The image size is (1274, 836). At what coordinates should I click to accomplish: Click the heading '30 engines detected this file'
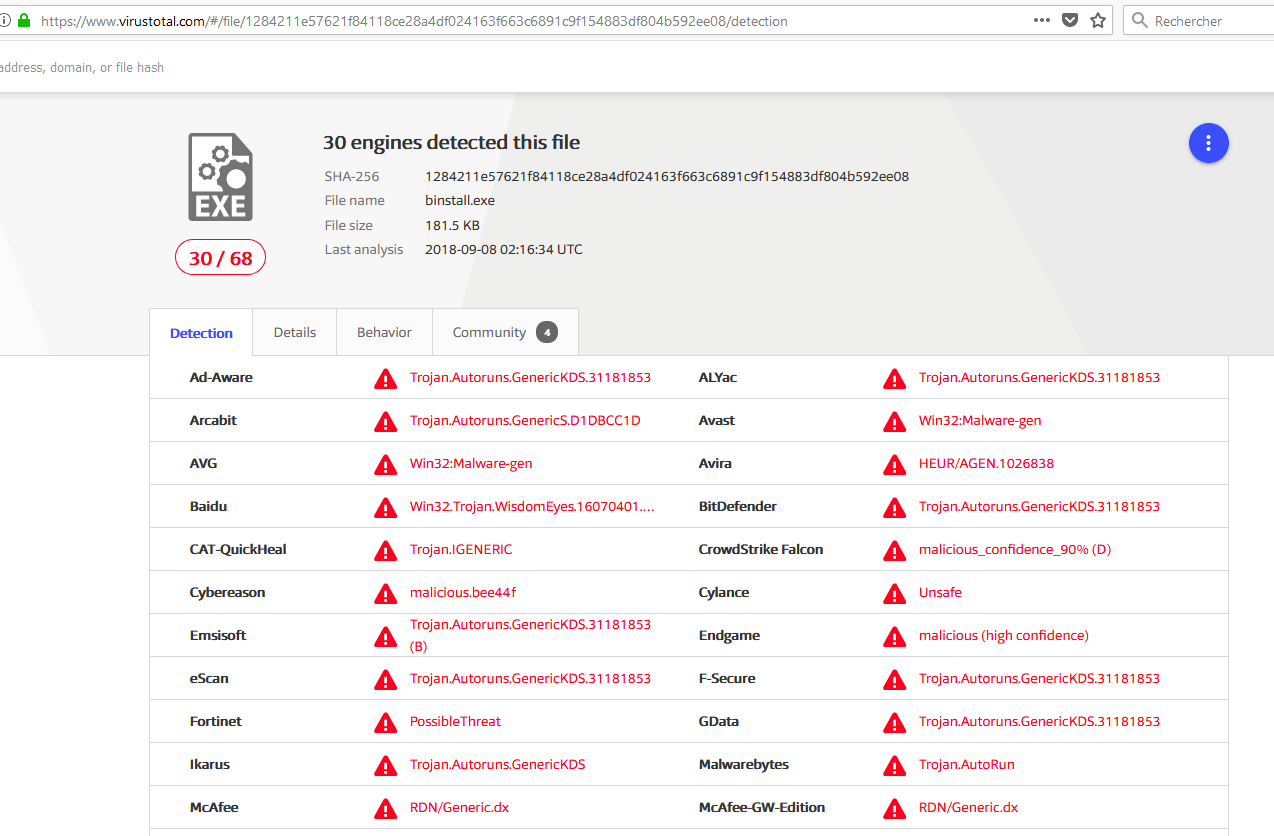coord(451,142)
